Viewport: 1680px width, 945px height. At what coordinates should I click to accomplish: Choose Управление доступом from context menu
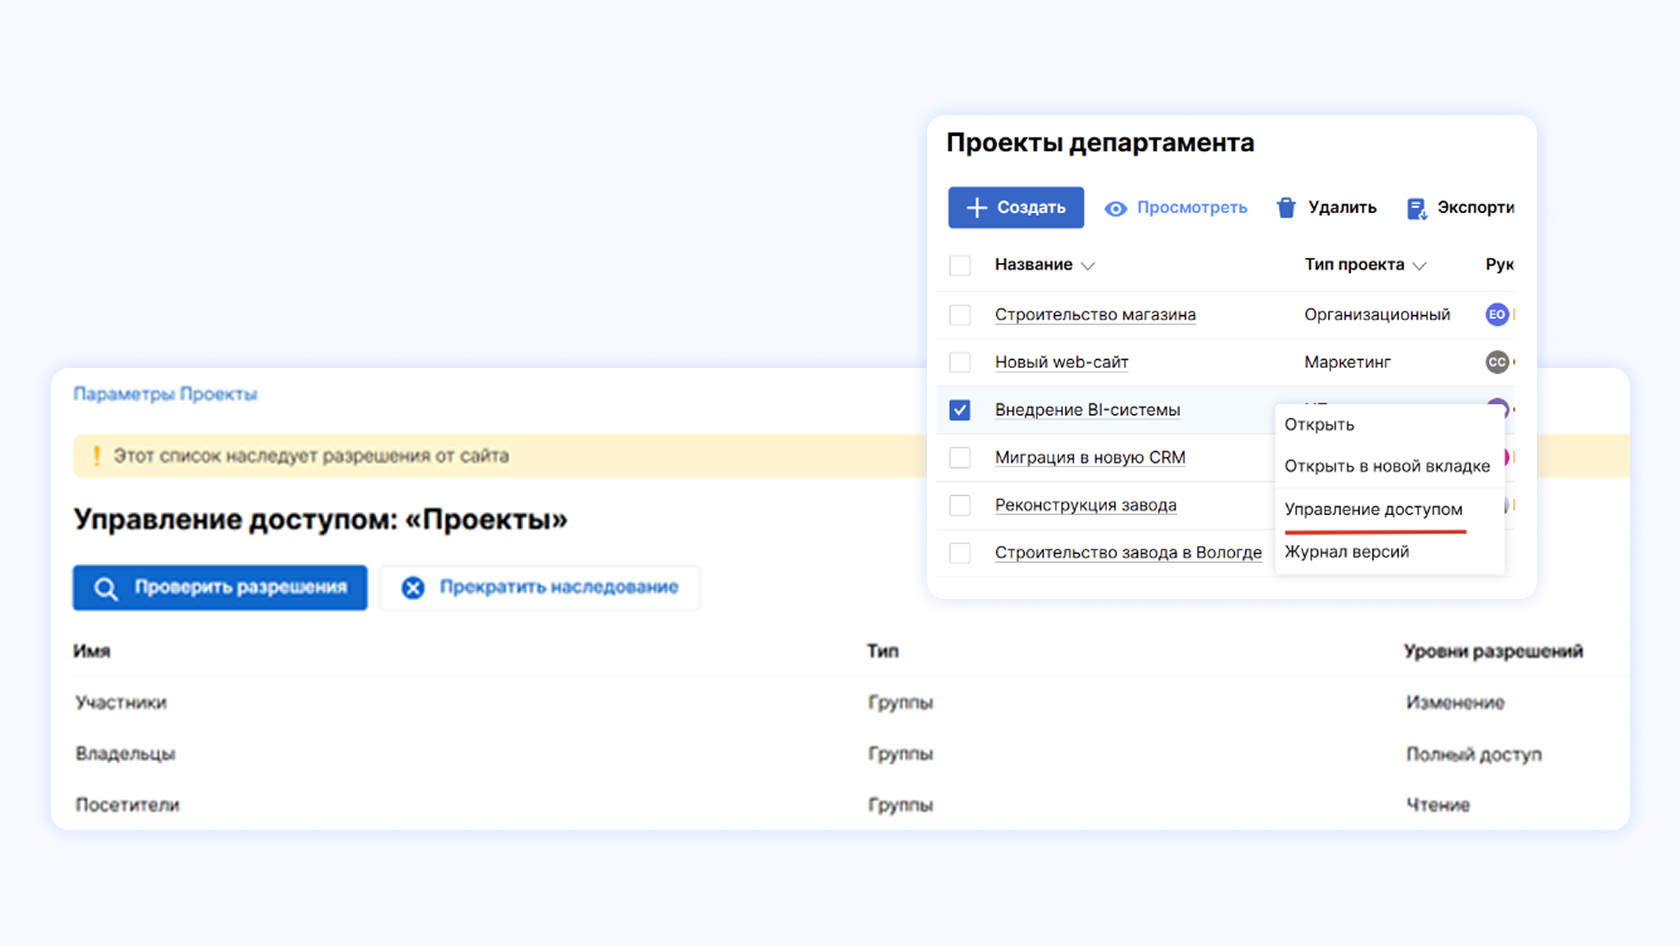coord(1373,509)
